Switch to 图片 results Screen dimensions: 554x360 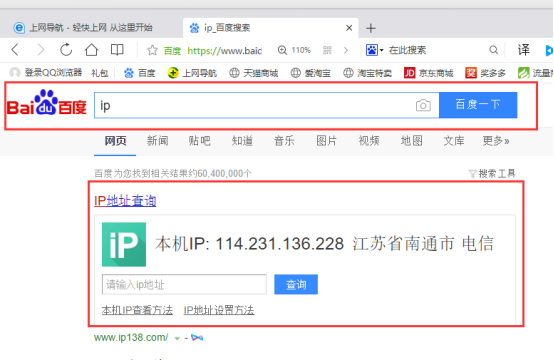coord(326,141)
